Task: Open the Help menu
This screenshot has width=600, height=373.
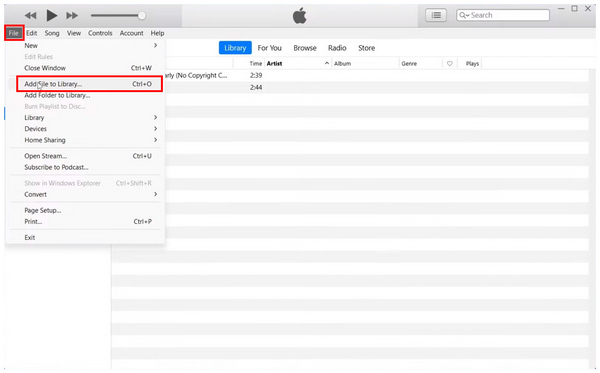Action: point(157,33)
